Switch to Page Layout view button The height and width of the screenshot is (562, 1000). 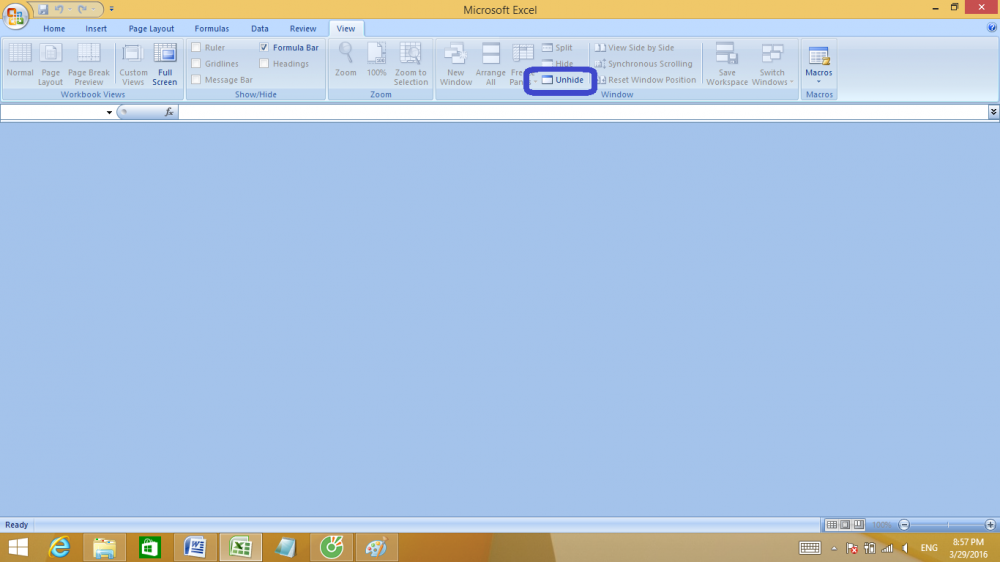pos(50,64)
